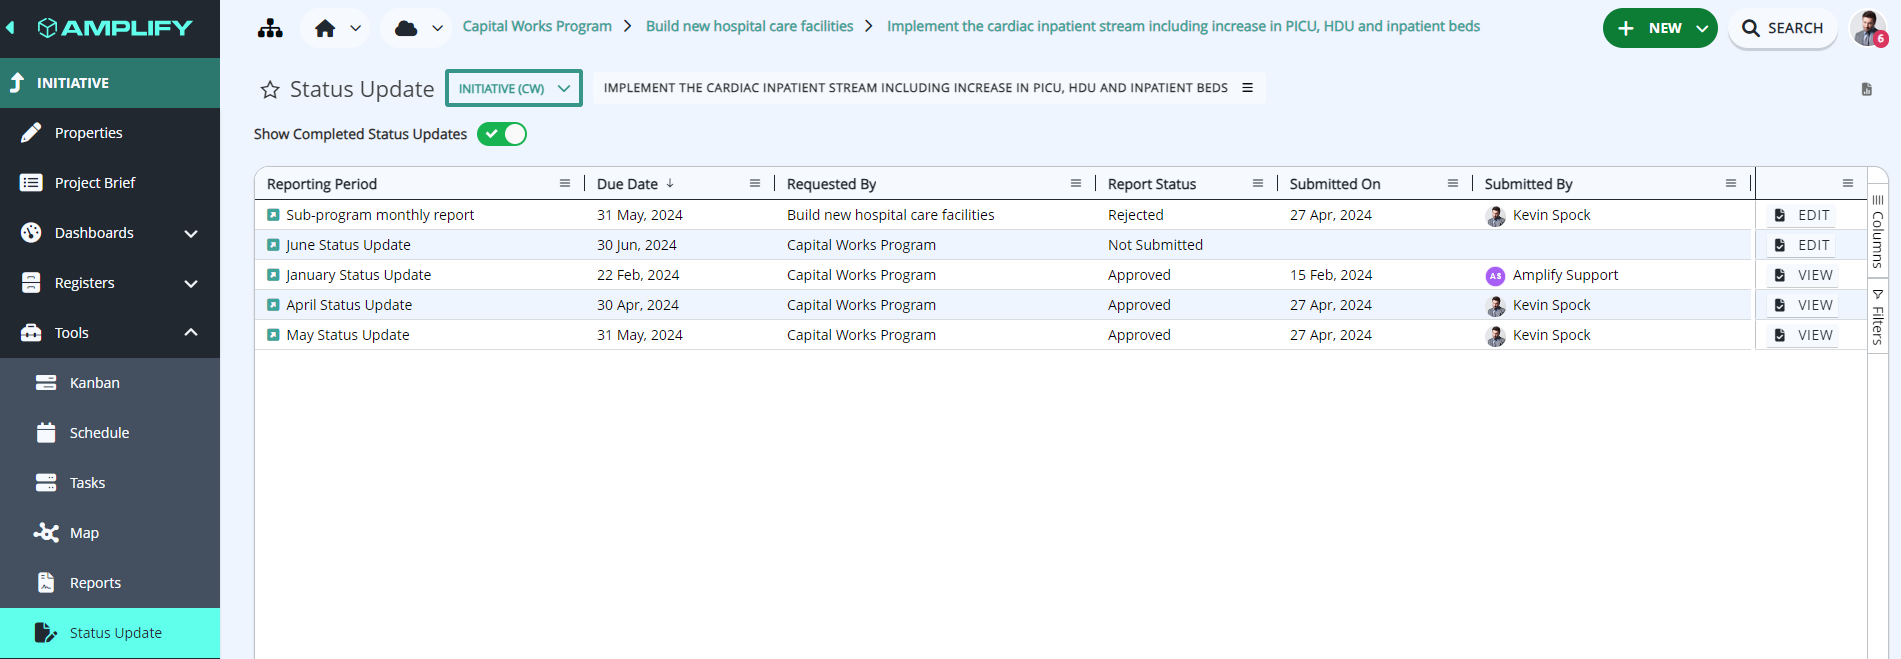Select Properties in the sidebar
Screen dimensions: 1901x659
pyautogui.click(x=110, y=133)
